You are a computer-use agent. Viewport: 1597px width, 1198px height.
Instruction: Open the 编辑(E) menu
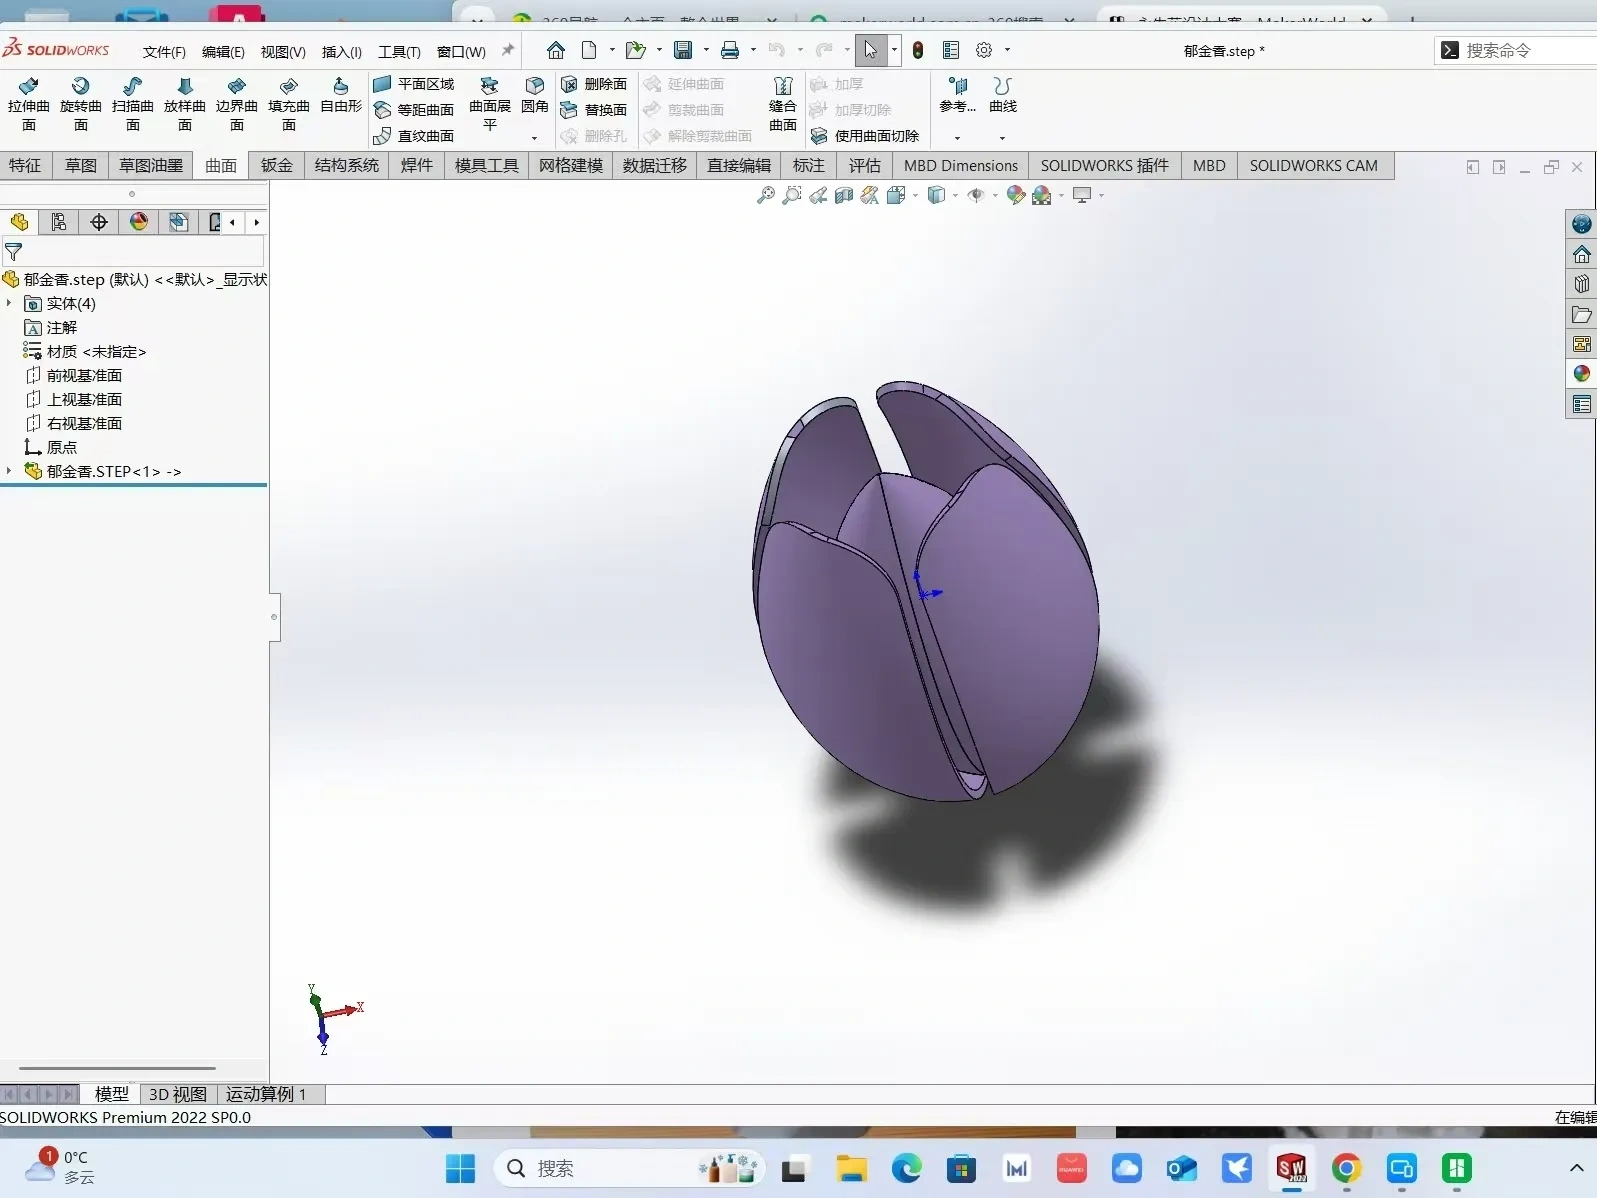click(223, 52)
